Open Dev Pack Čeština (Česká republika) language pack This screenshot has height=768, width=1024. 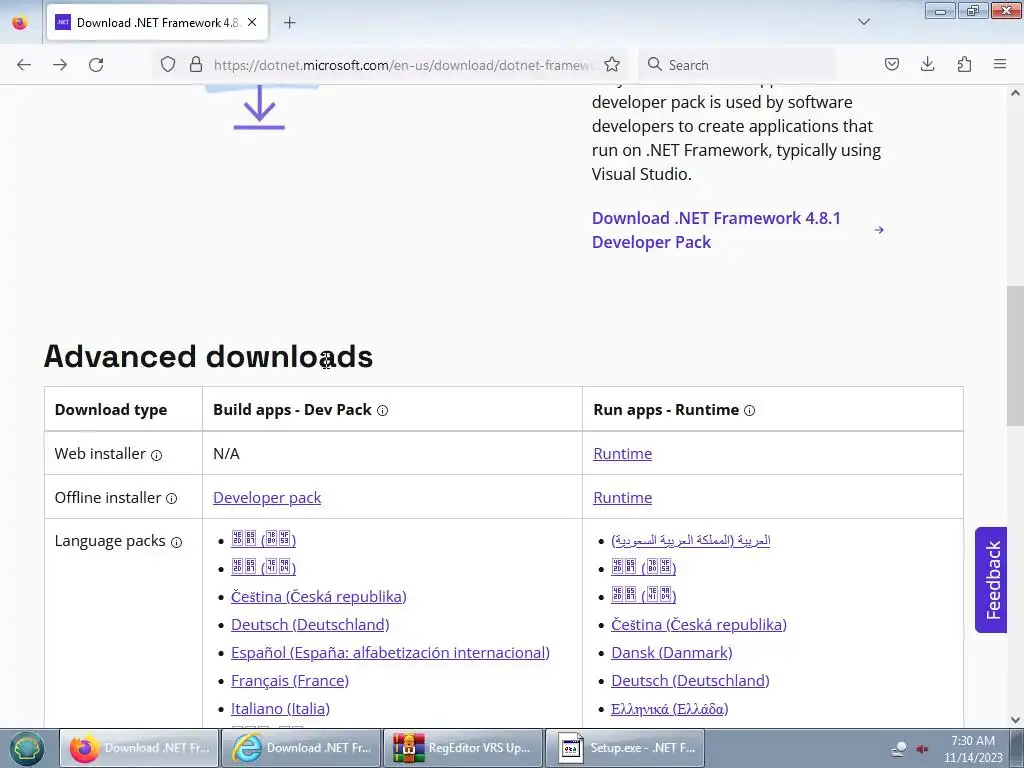click(319, 596)
